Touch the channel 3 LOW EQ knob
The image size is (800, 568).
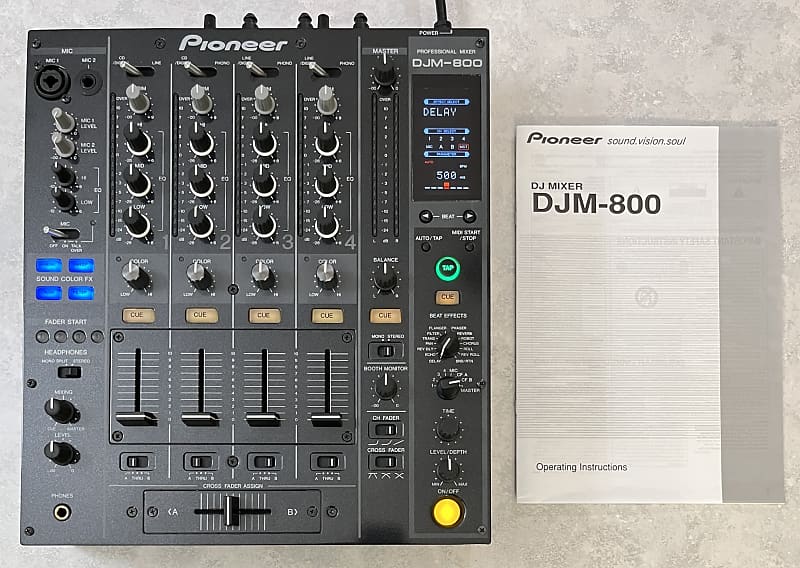(264, 223)
